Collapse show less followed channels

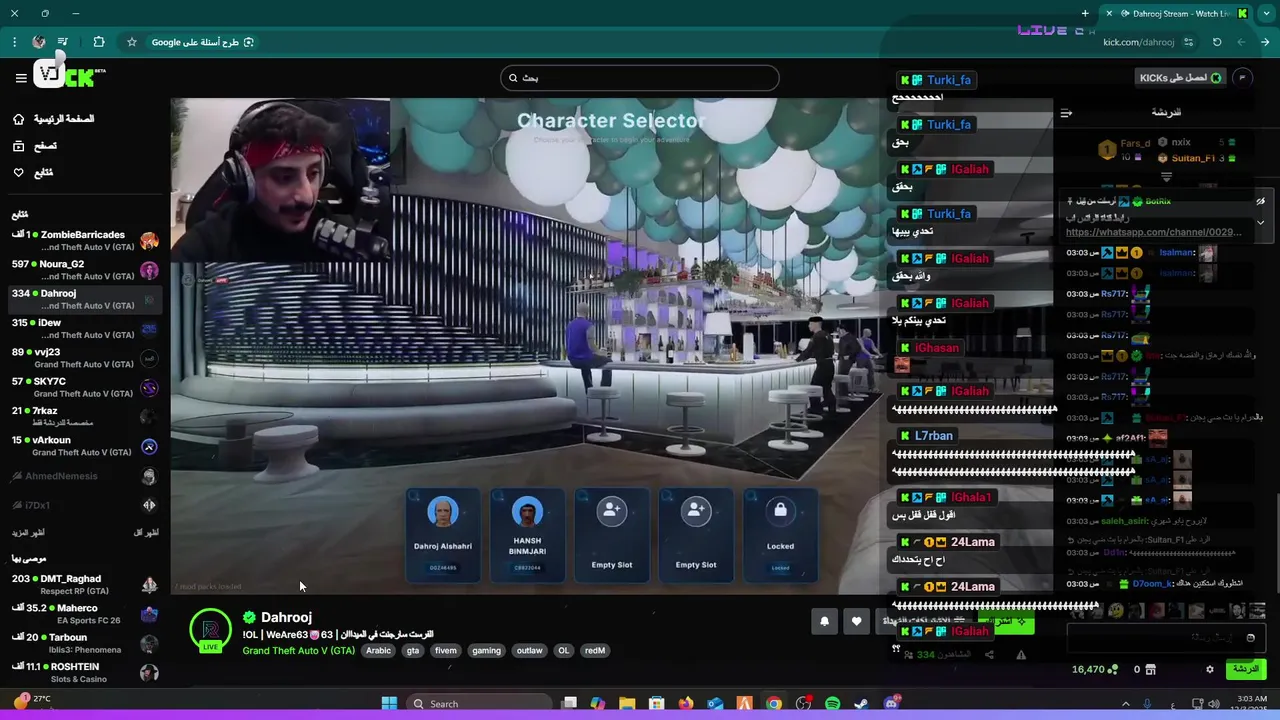coord(145,533)
